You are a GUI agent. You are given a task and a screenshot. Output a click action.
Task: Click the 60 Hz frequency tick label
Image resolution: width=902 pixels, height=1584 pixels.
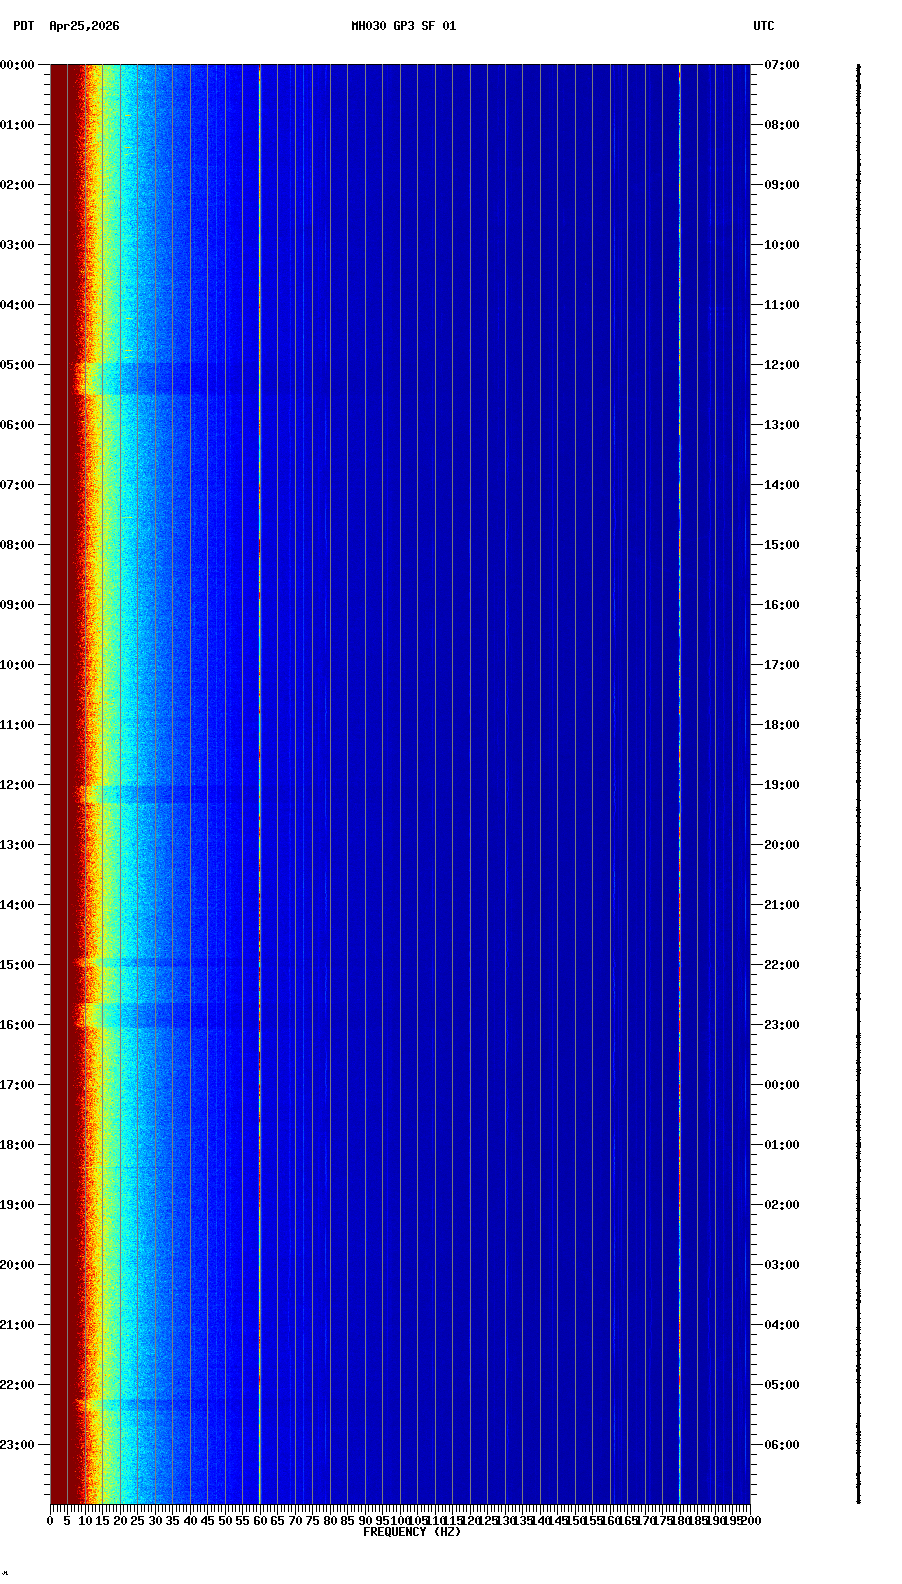pos(260,1521)
